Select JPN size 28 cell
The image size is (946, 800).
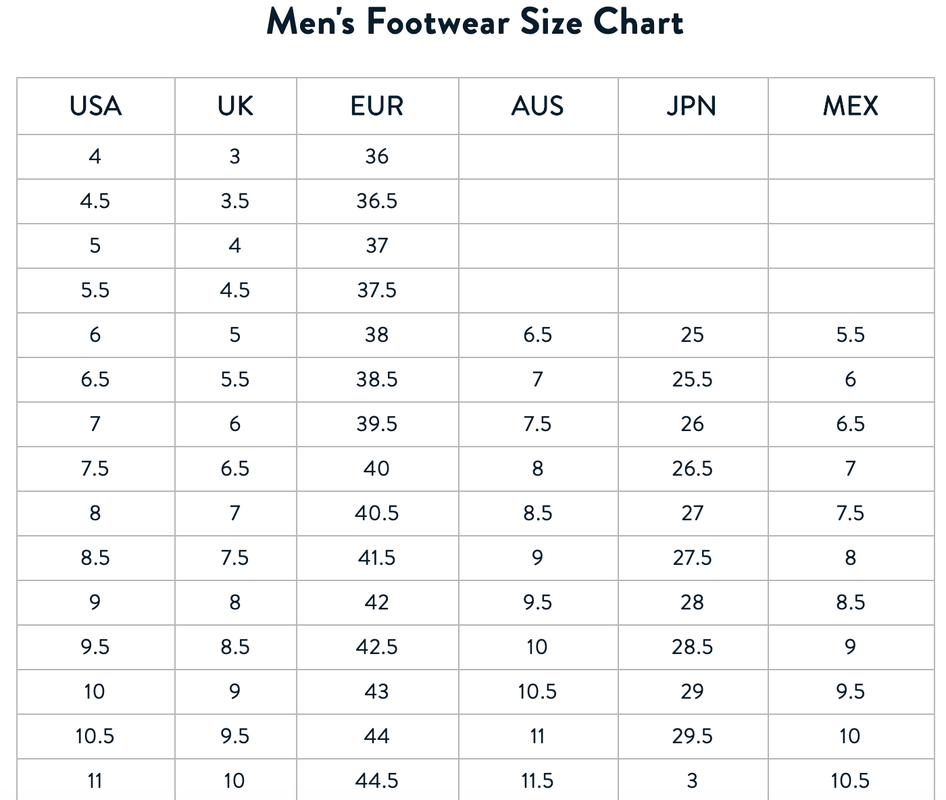point(692,603)
